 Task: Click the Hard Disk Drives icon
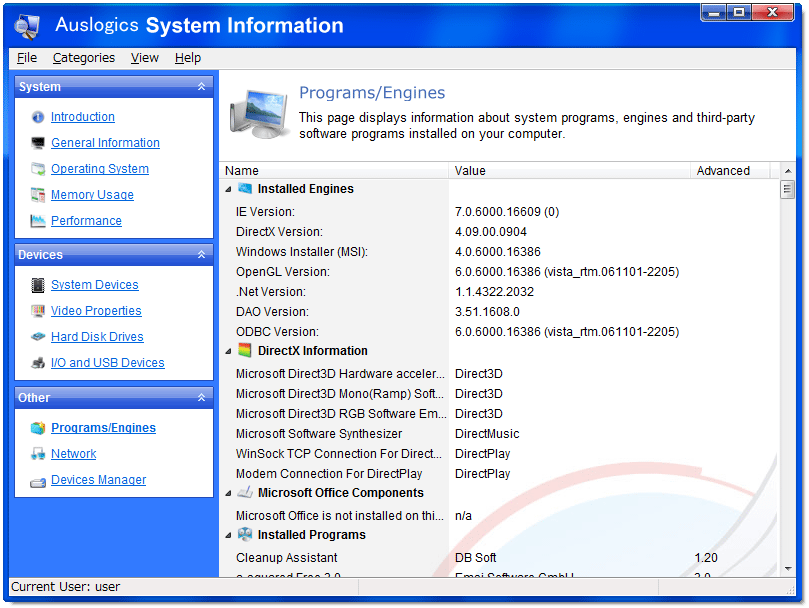(x=38, y=337)
